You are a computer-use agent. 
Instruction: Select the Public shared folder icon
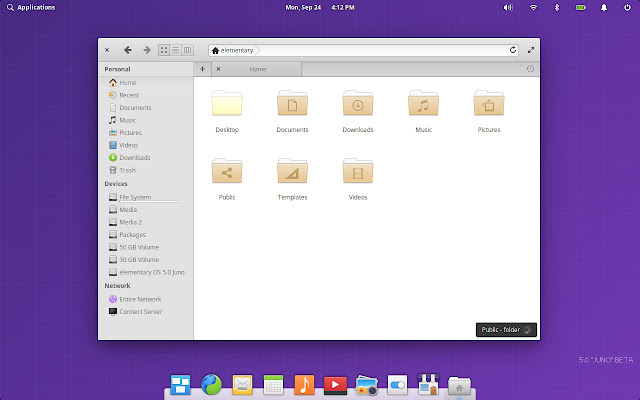(227, 171)
